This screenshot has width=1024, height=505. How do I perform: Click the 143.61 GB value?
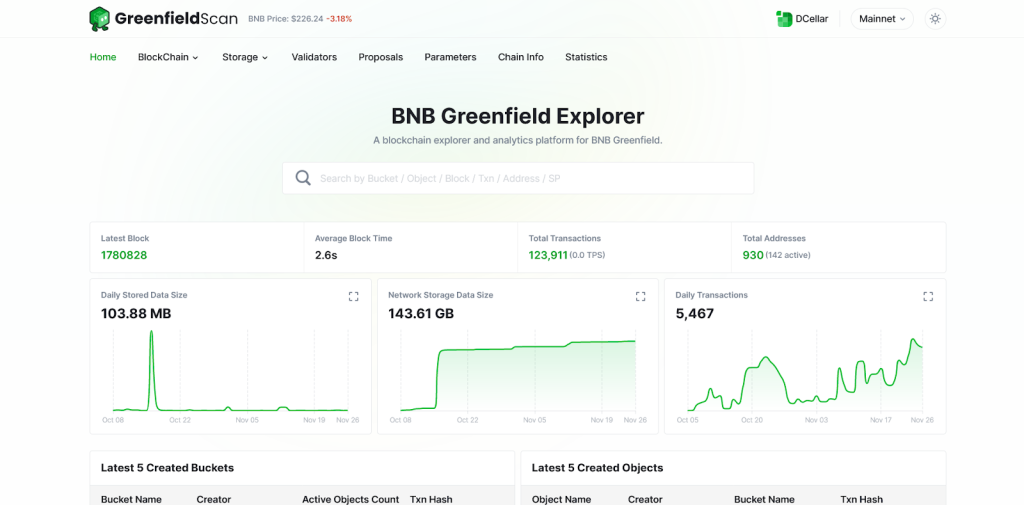tap(421, 314)
